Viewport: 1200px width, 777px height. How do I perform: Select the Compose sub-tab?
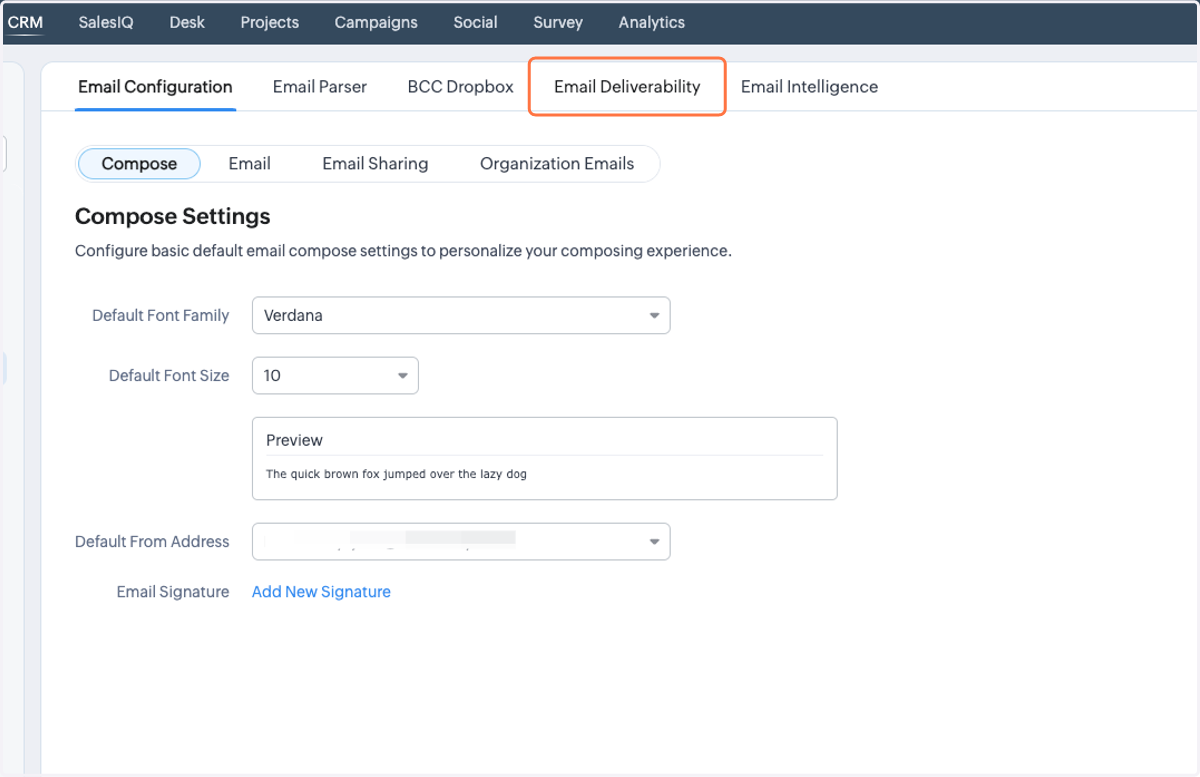(139, 164)
